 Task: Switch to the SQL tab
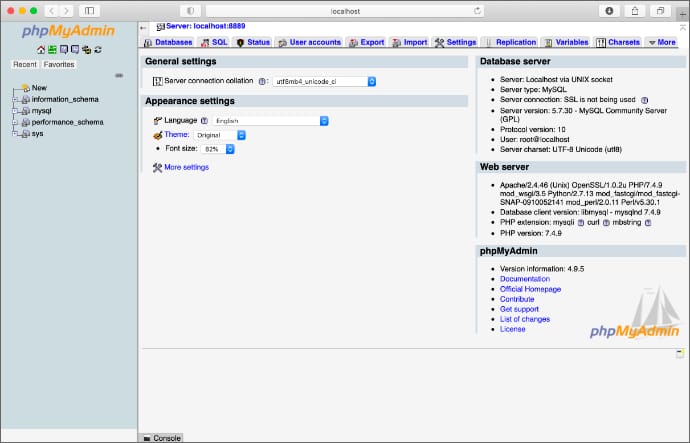coord(213,43)
